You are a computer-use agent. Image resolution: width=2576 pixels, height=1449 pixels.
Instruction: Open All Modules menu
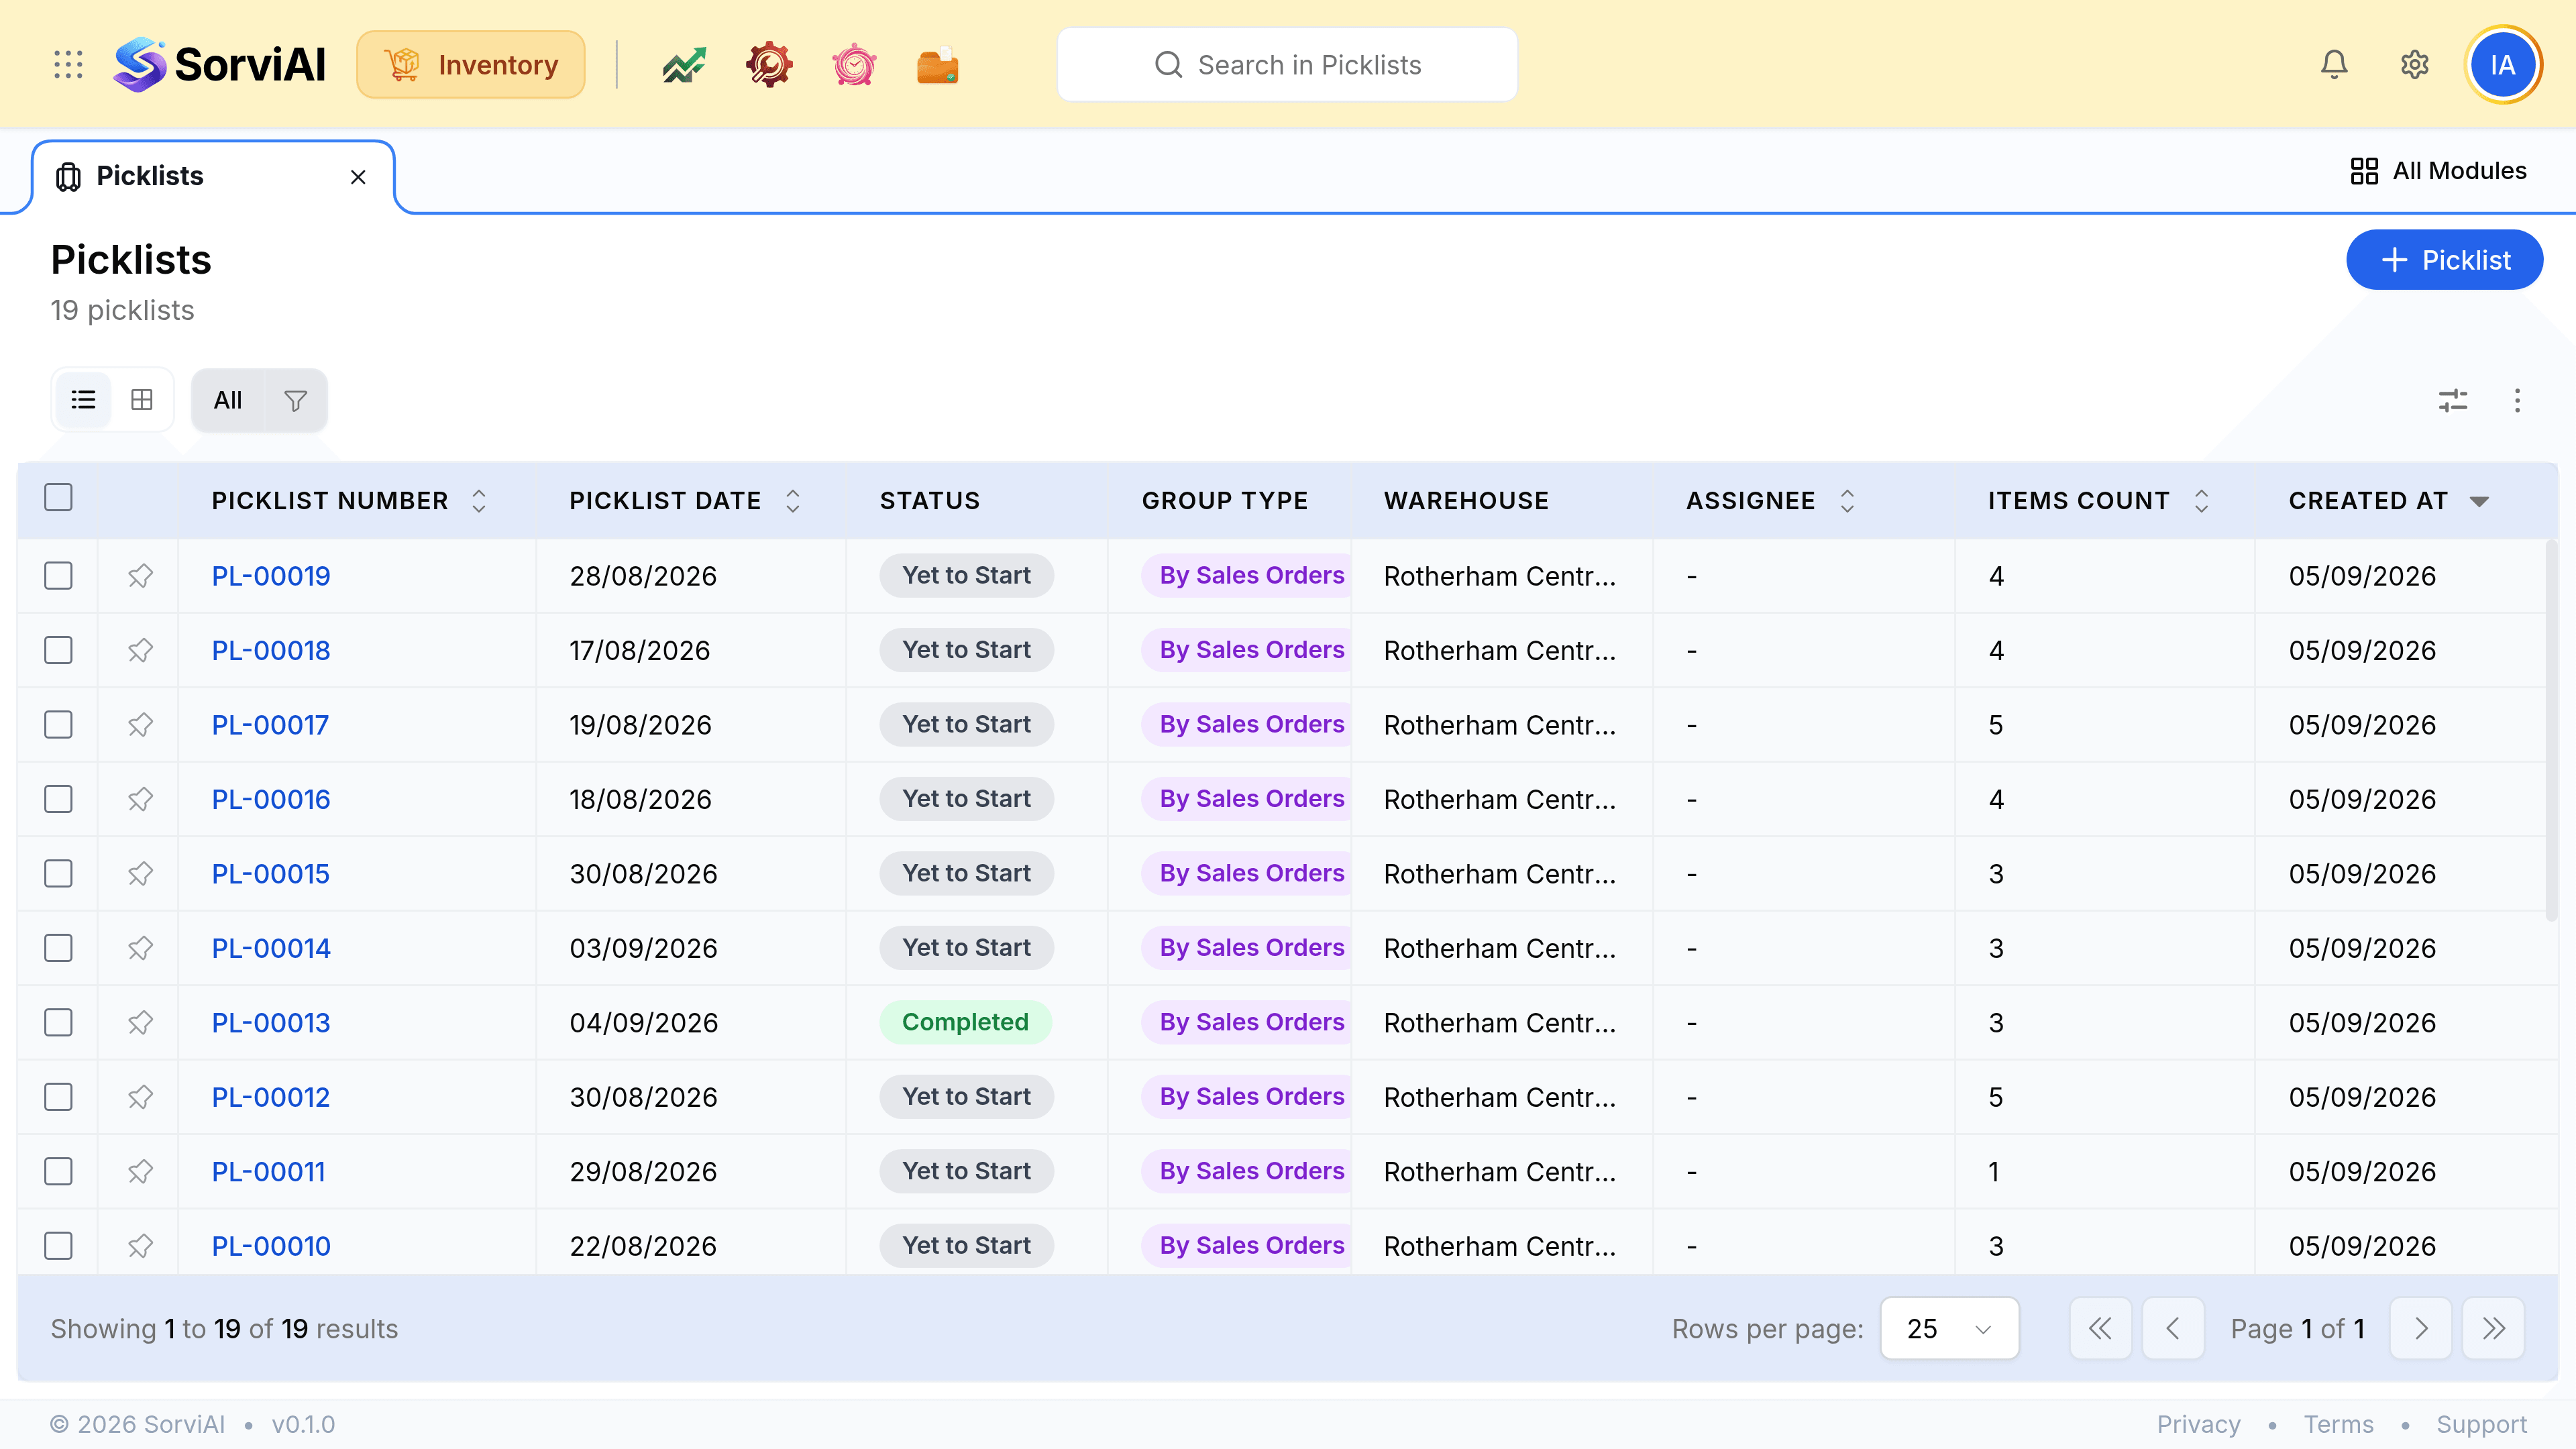point(2438,171)
